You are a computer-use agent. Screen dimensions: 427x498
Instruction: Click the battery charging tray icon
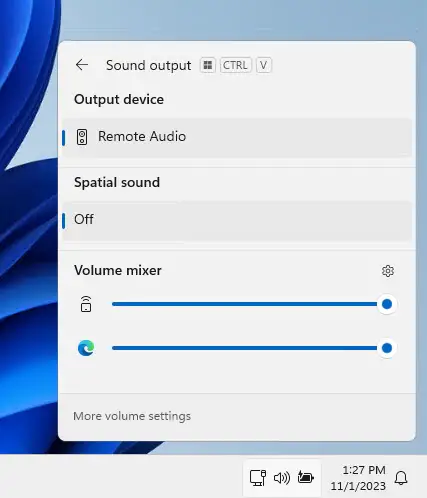click(306, 477)
